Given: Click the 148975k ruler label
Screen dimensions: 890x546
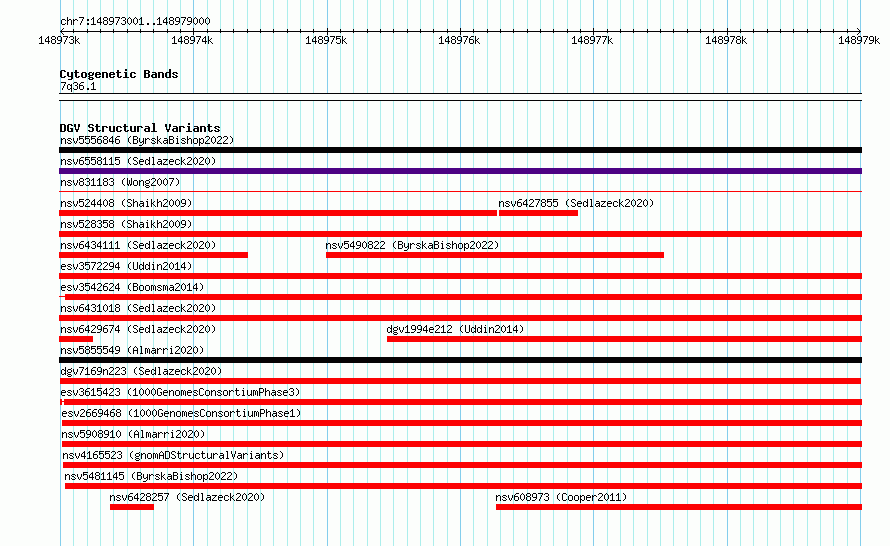Looking at the screenshot, I should [326, 40].
